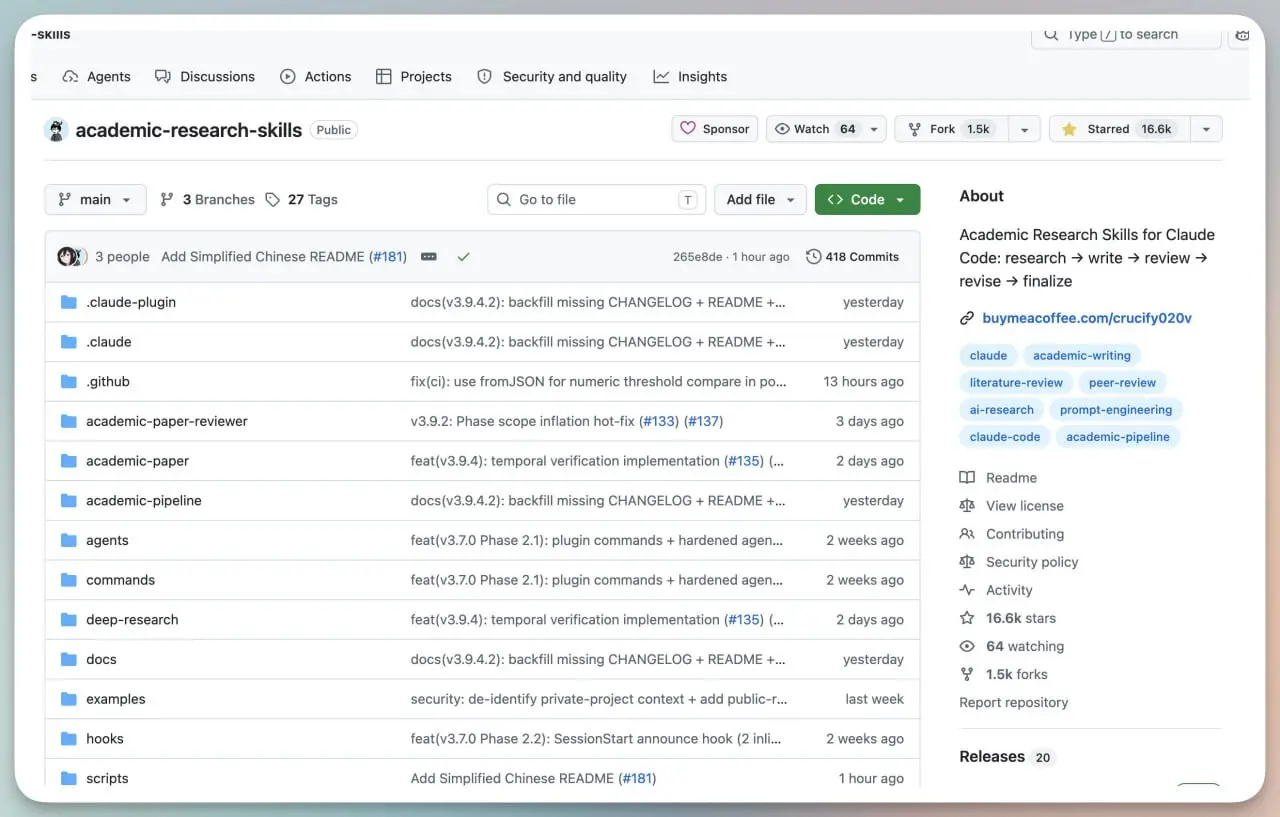This screenshot has width=1280, height=817.
Task: Open the Projects tab
Action: click(x=414, y=76)
